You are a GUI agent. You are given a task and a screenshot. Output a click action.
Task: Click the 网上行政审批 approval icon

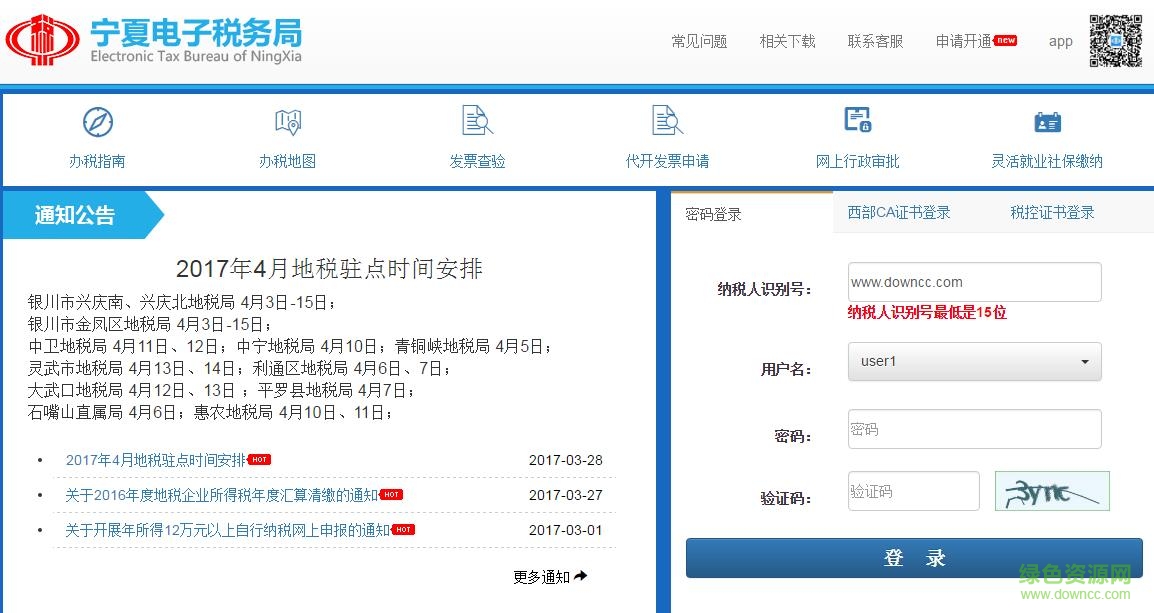pyautogui.click(x=857, y=121)
